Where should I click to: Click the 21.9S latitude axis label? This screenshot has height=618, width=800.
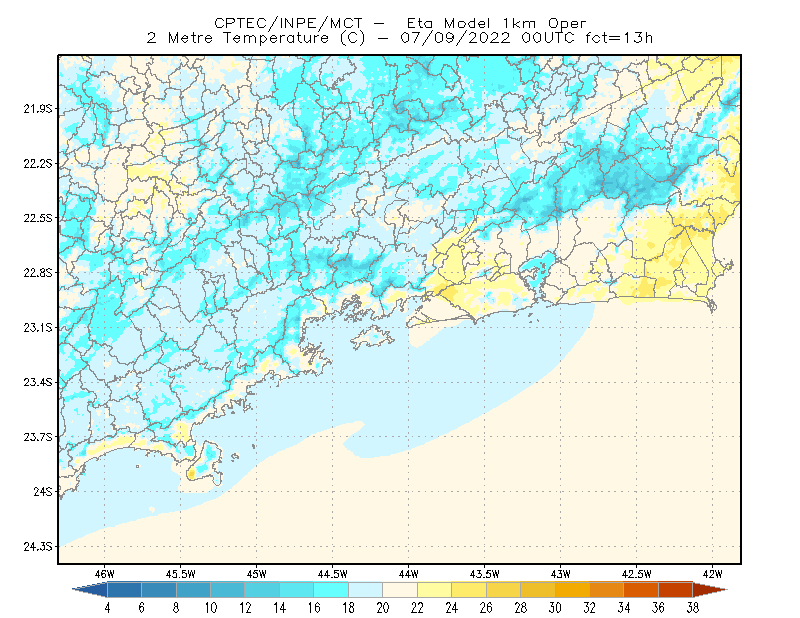[x=38, y=109]
